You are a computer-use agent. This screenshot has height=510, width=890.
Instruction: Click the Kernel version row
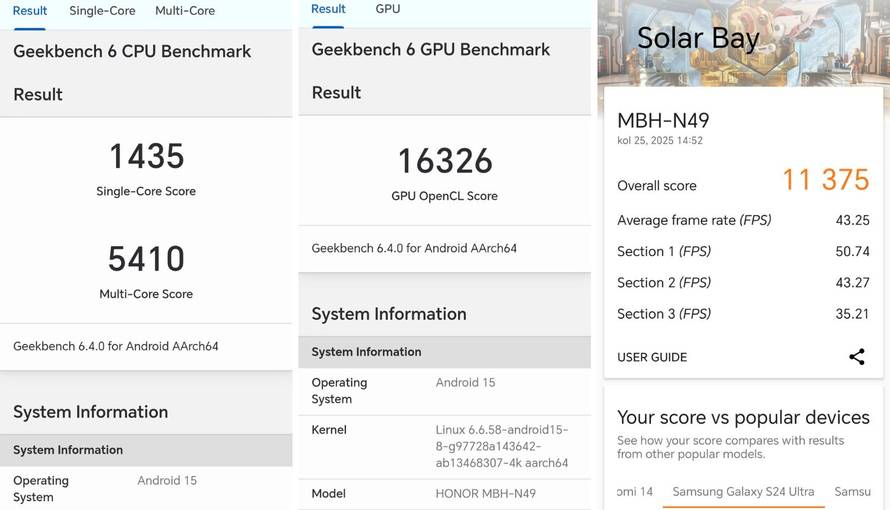pos(444,446)
